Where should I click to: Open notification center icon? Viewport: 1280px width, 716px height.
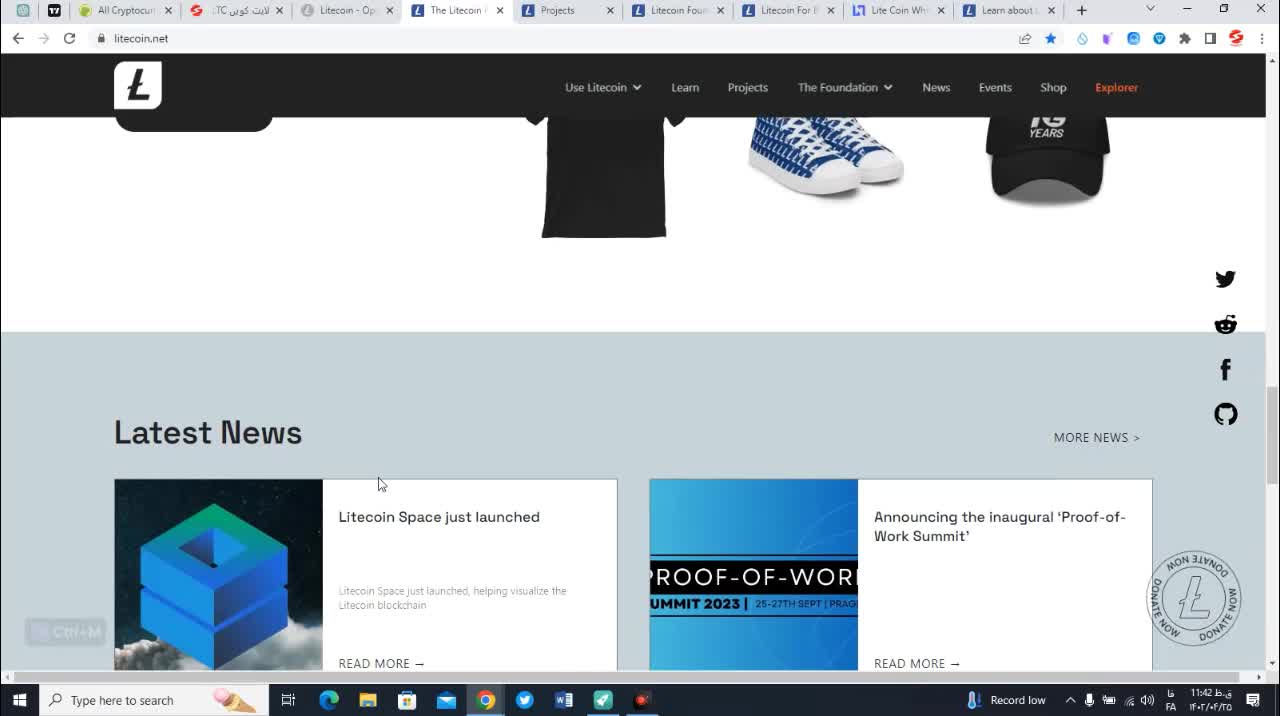1253,700
